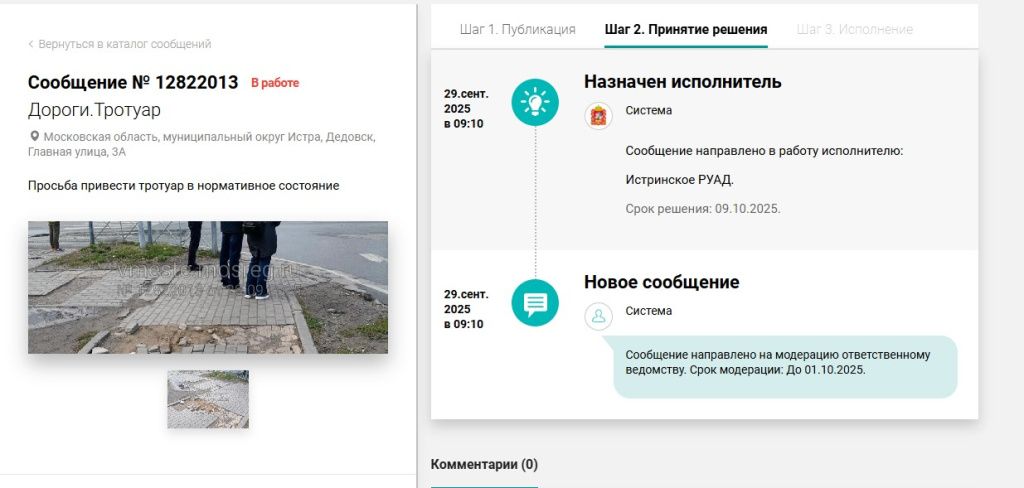Click 'Сообщение № 12822013' title

coord(132,83)
